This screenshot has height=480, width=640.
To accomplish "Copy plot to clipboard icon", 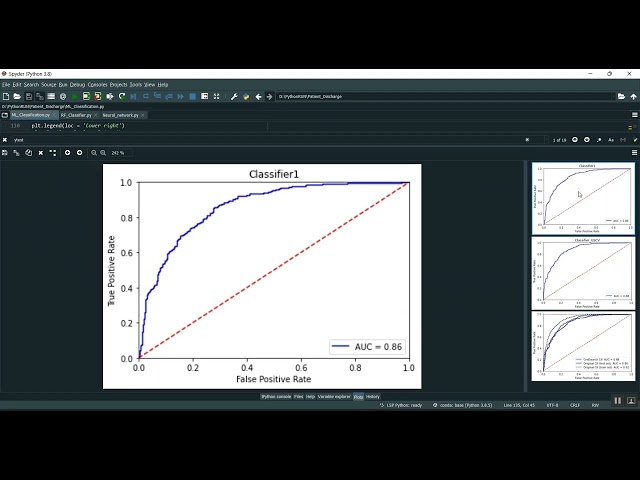I will (x=29, y=153).
